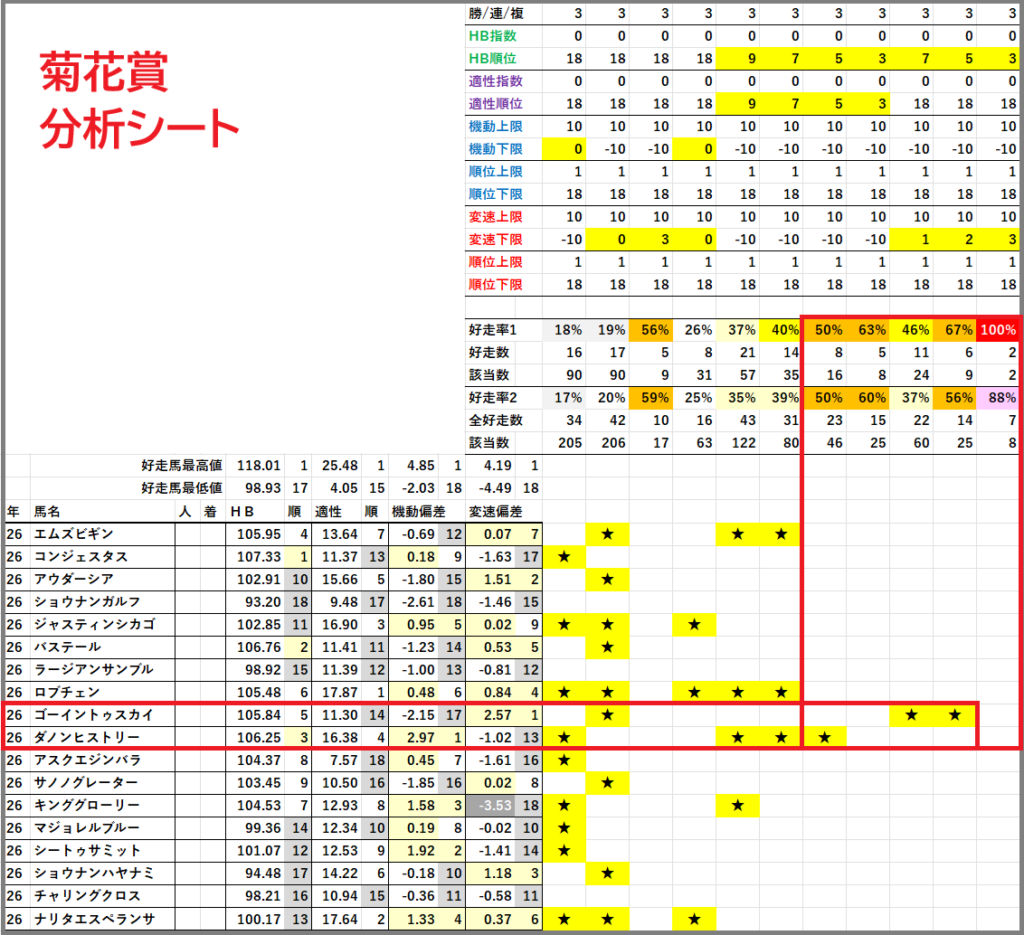Select the horse name ダノンヒストリー
This screenshot has height=935, width=1024.
[87, 738]
